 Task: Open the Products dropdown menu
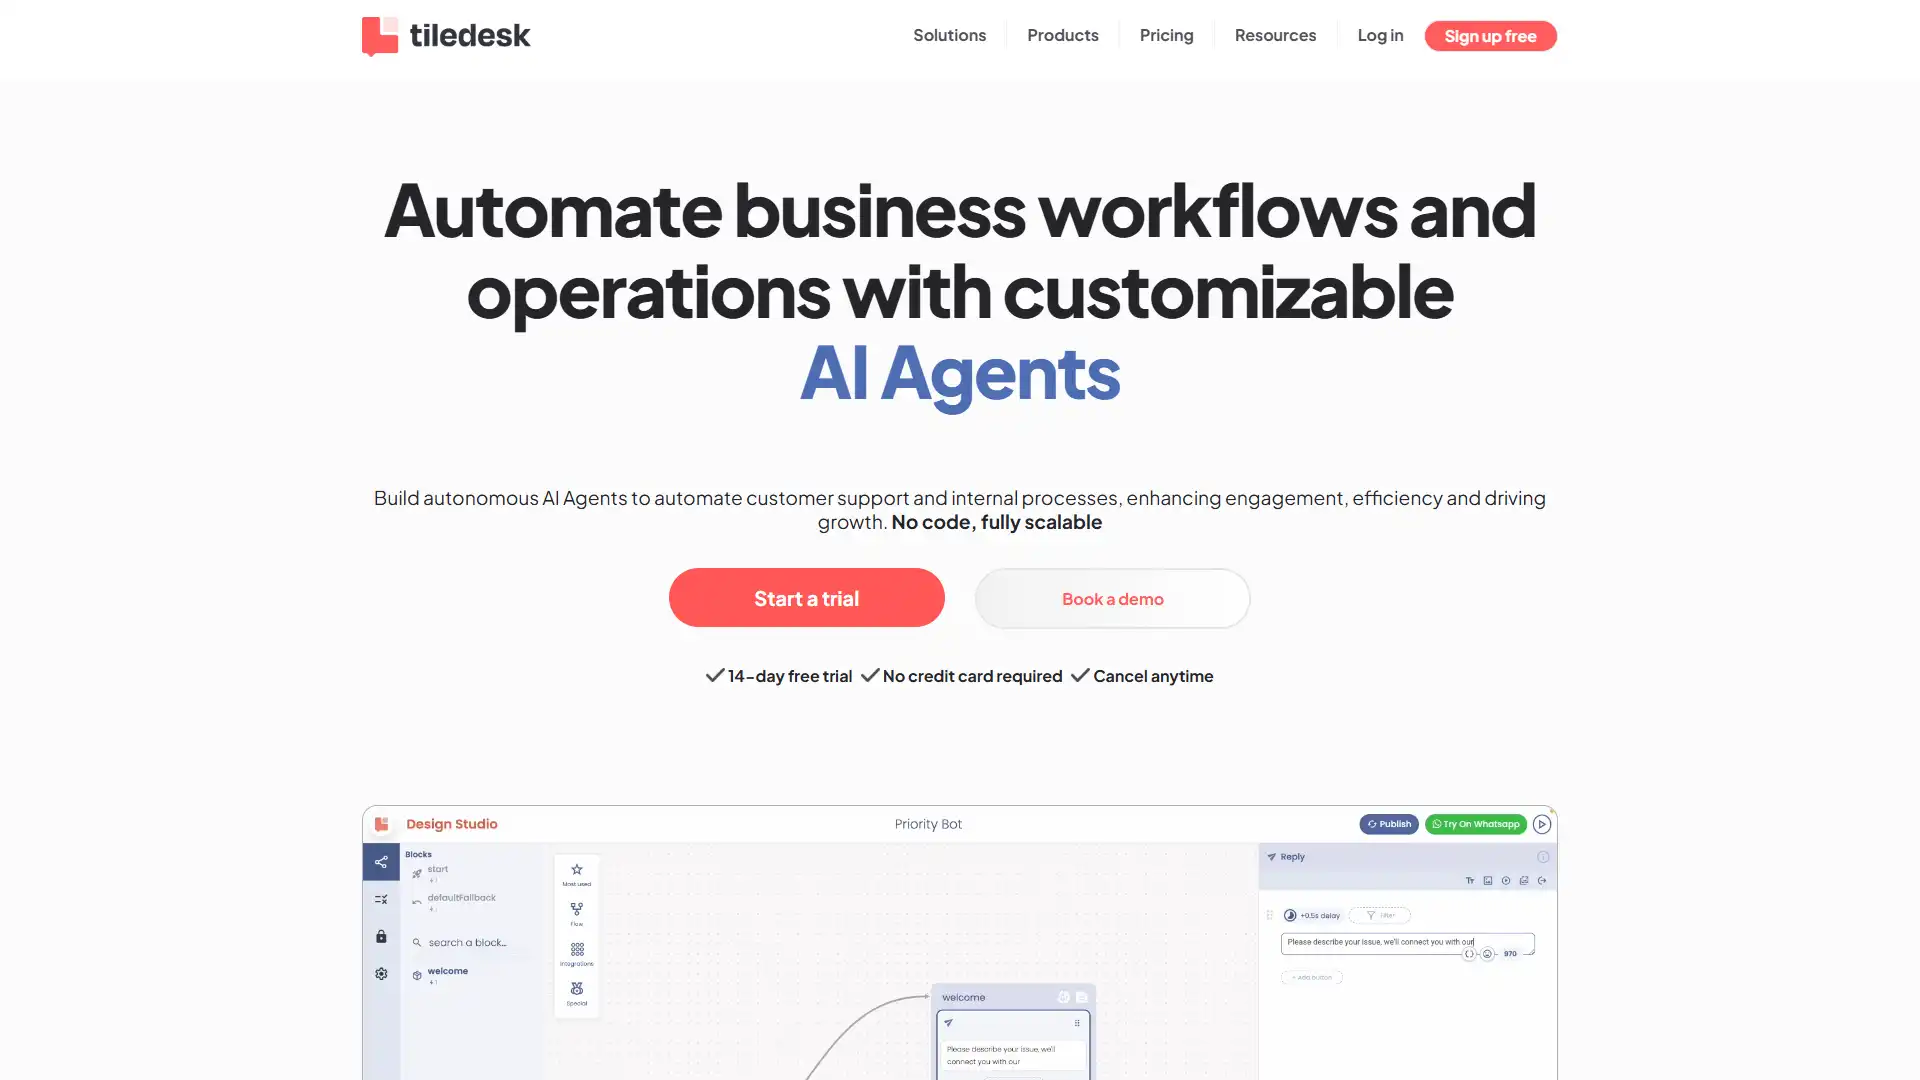1062,36
